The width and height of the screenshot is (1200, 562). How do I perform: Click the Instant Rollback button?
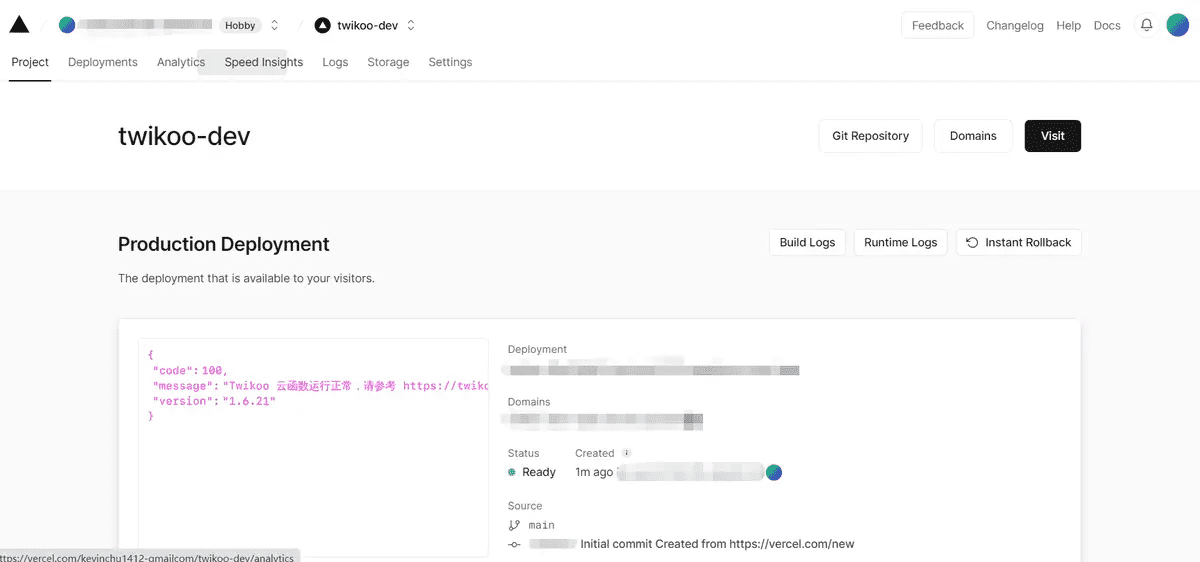tap(1018, 242)
